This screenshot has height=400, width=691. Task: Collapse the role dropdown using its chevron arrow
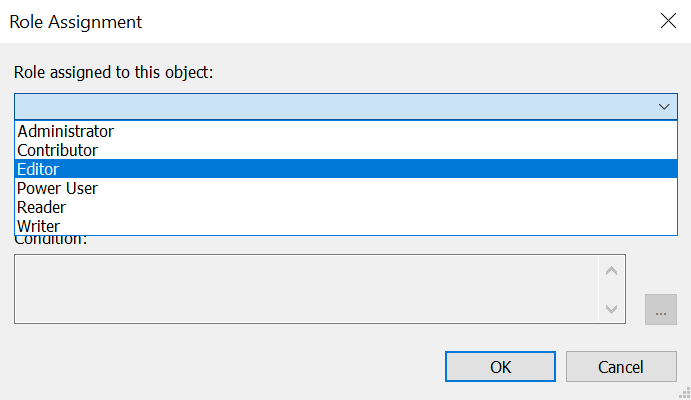click(x=663, y=106)
